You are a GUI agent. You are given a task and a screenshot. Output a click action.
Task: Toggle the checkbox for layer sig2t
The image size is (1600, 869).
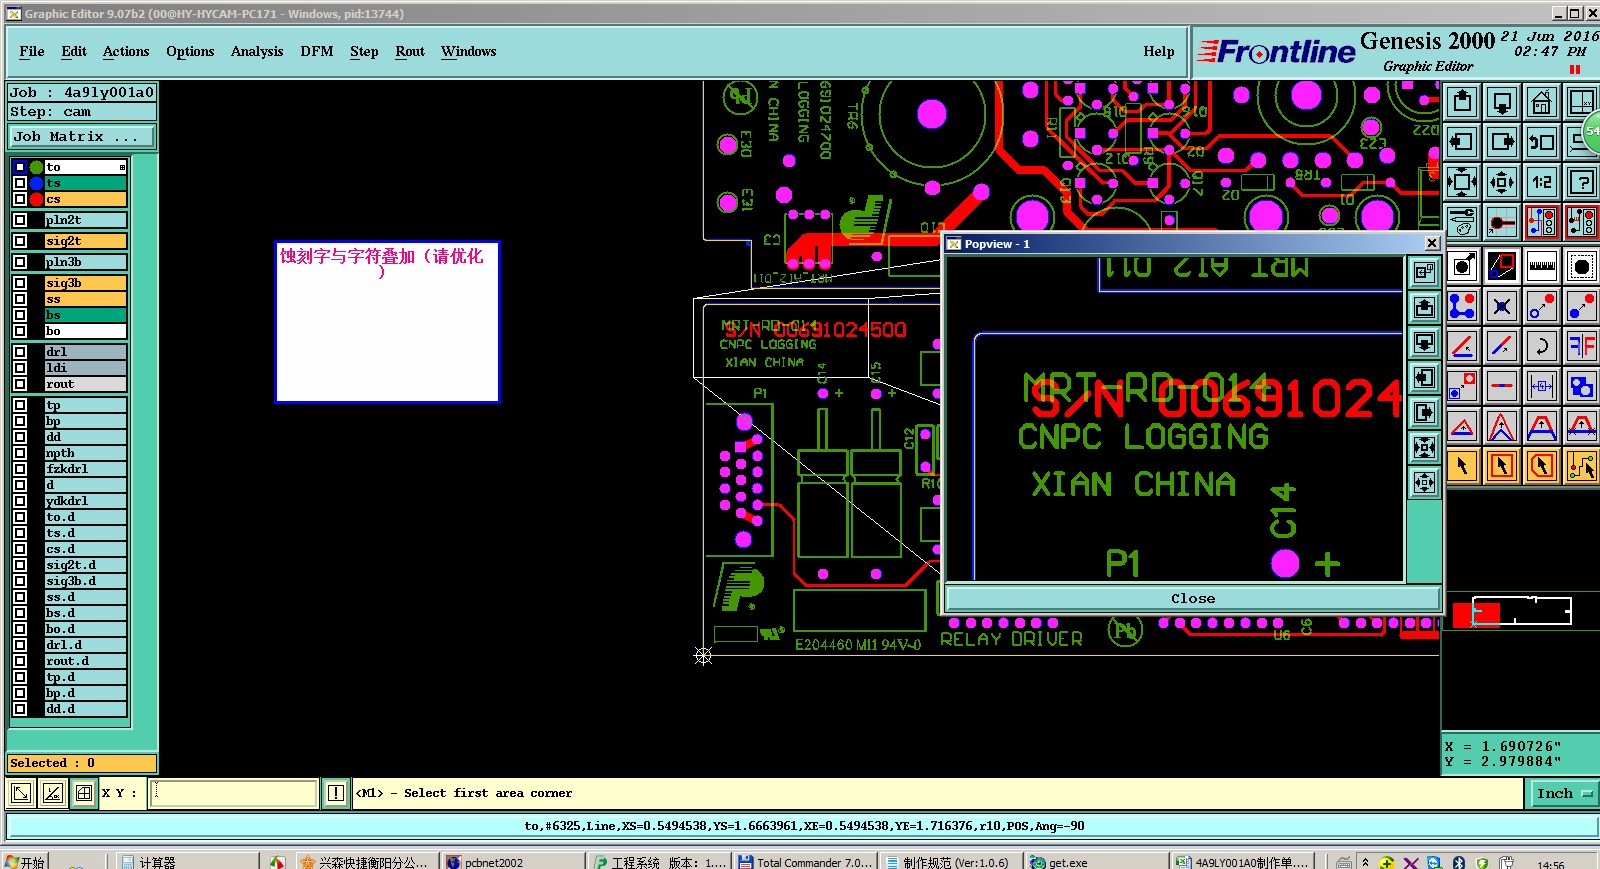[20, 241]
